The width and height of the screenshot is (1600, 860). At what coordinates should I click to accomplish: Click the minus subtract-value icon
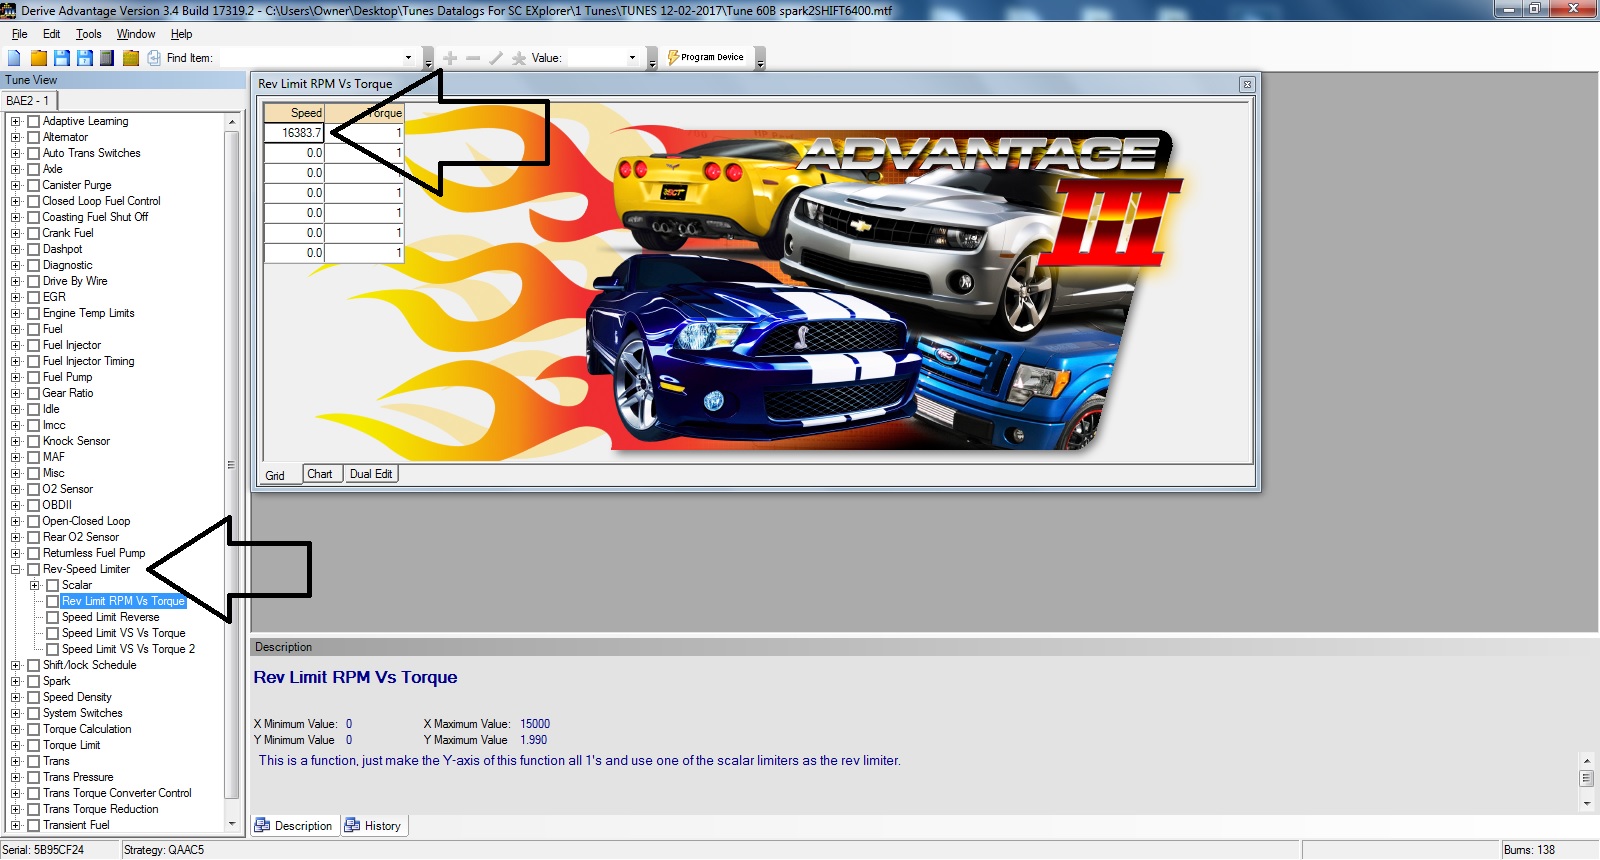(473, 58)
